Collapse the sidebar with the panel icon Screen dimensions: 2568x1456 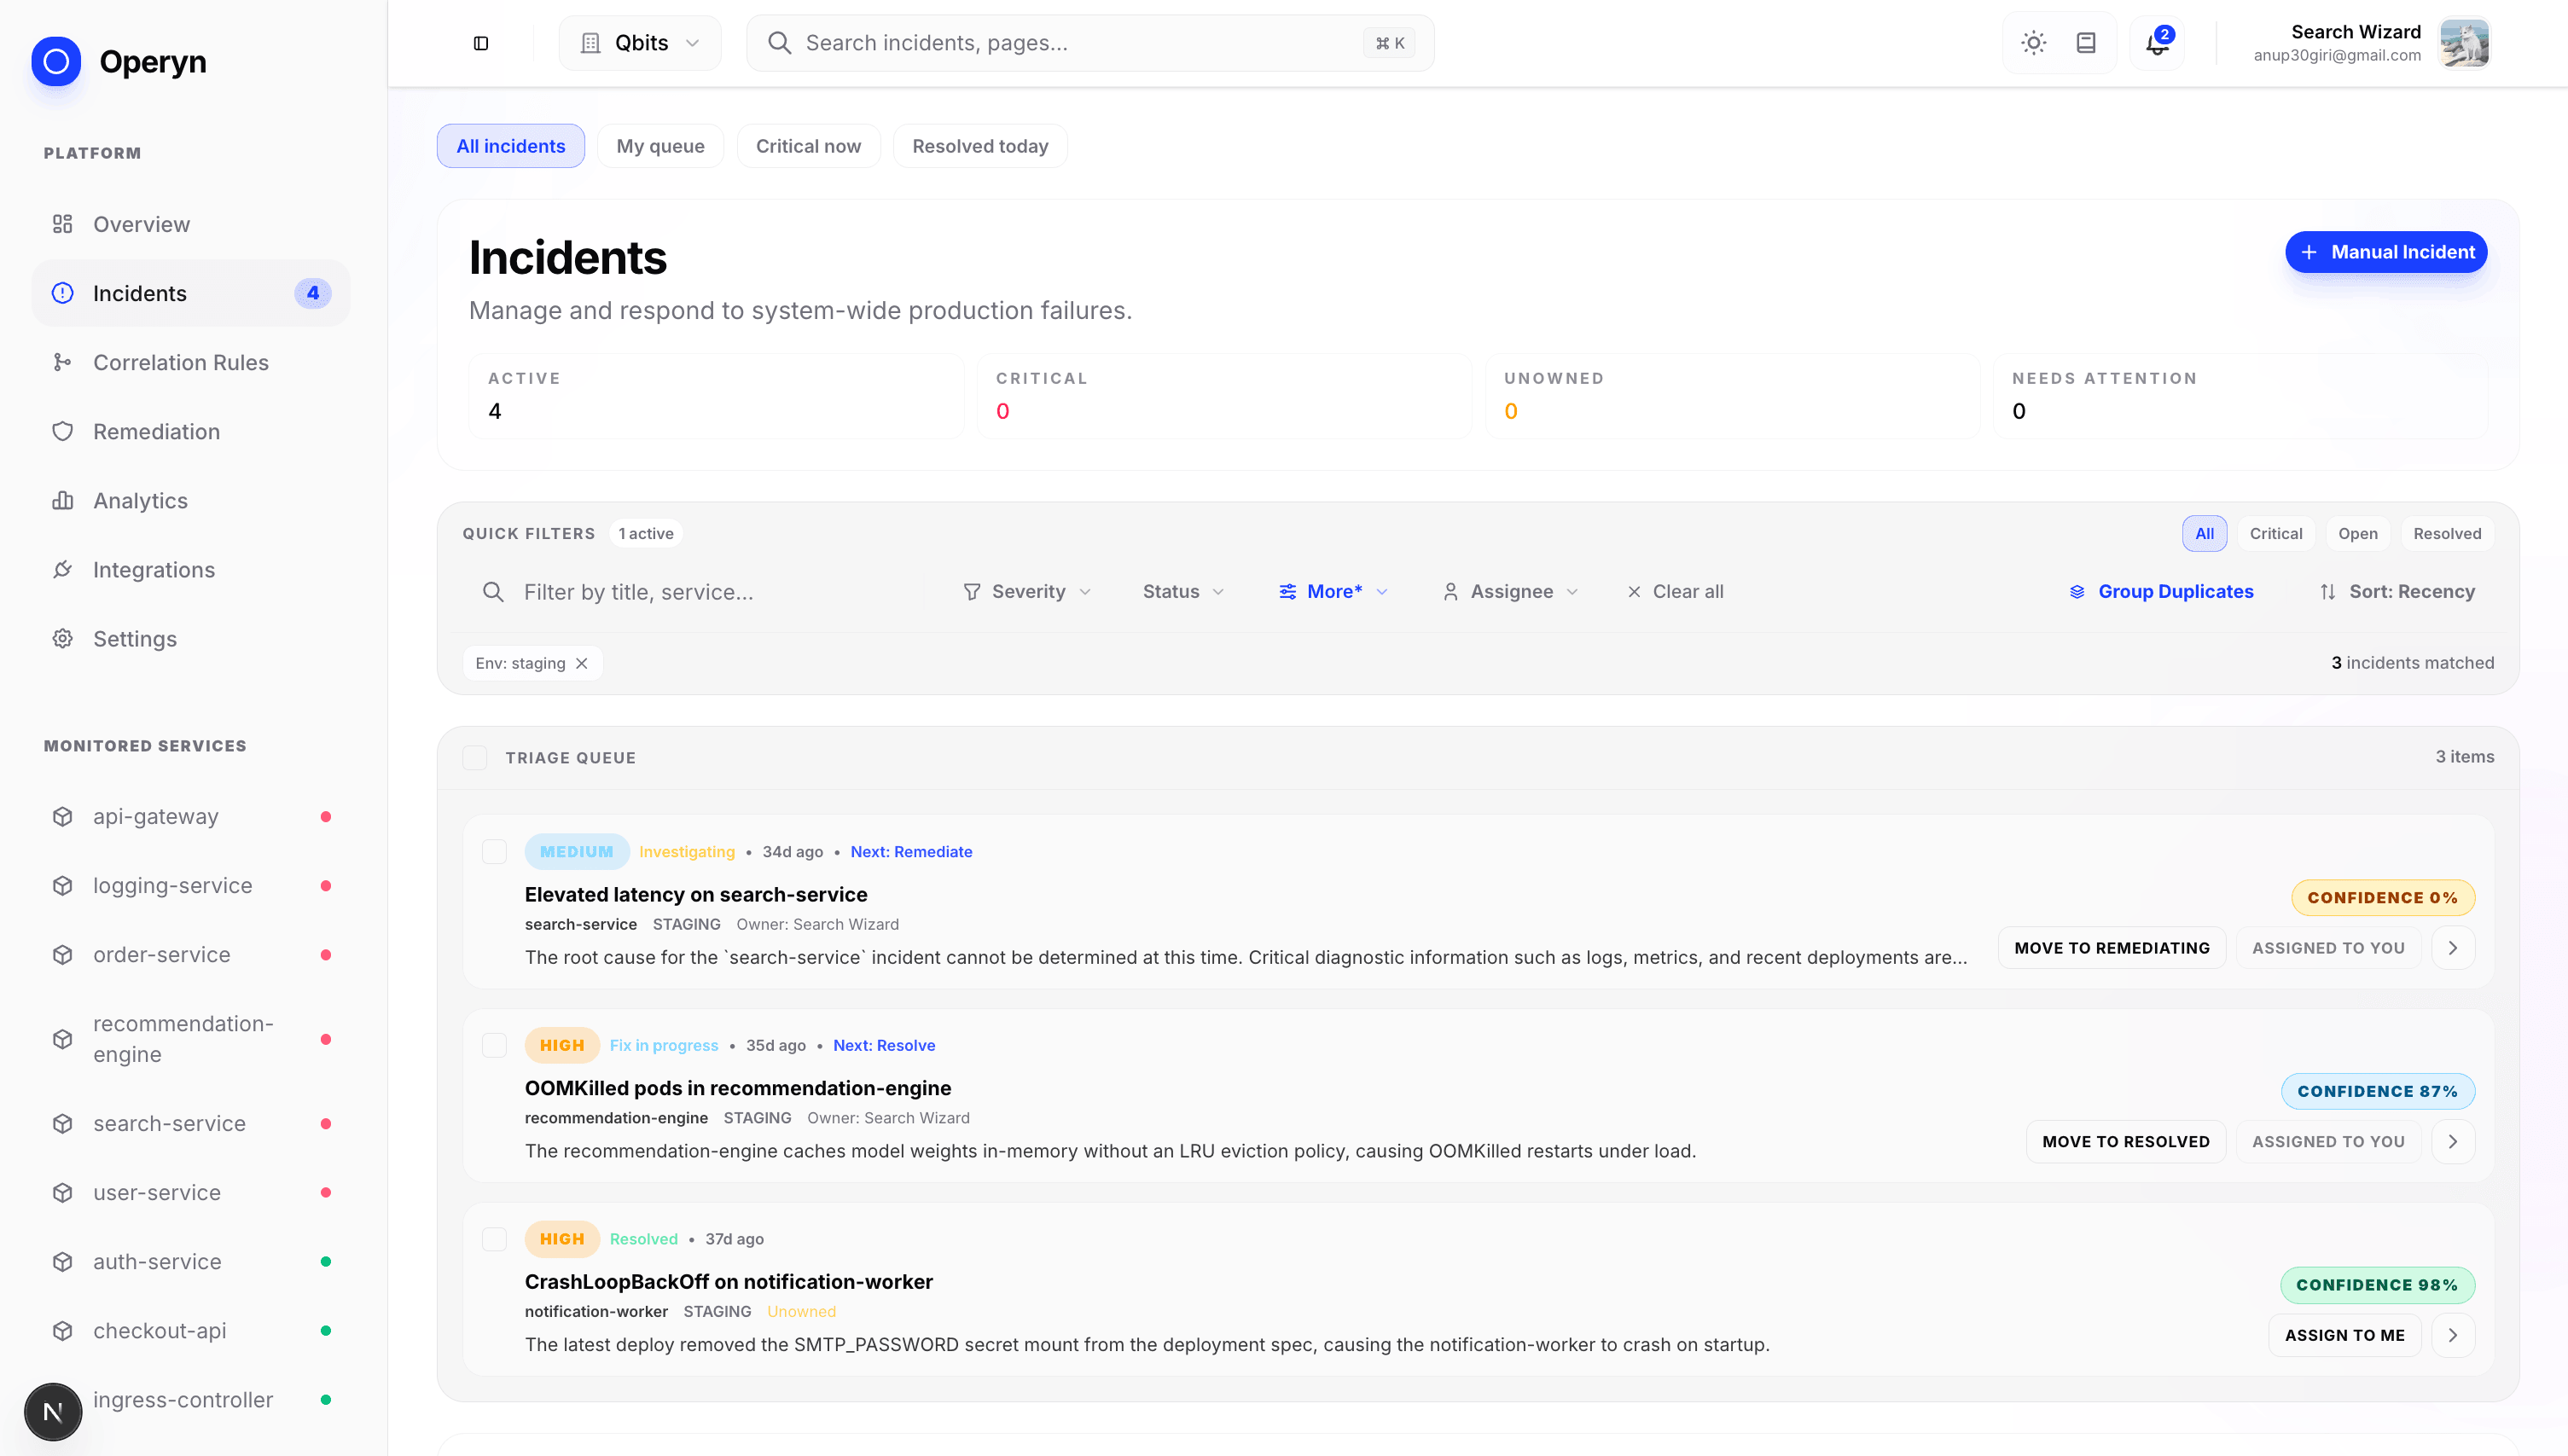(481, 43)
